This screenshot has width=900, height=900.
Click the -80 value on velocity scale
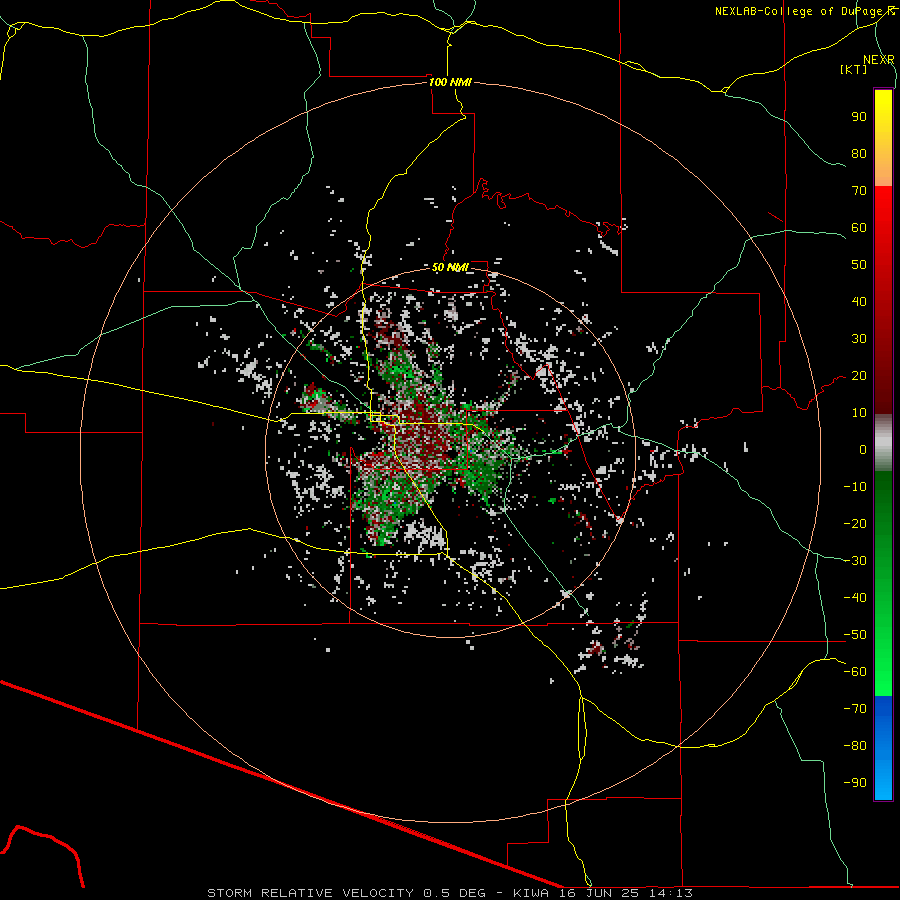(855, 746)
